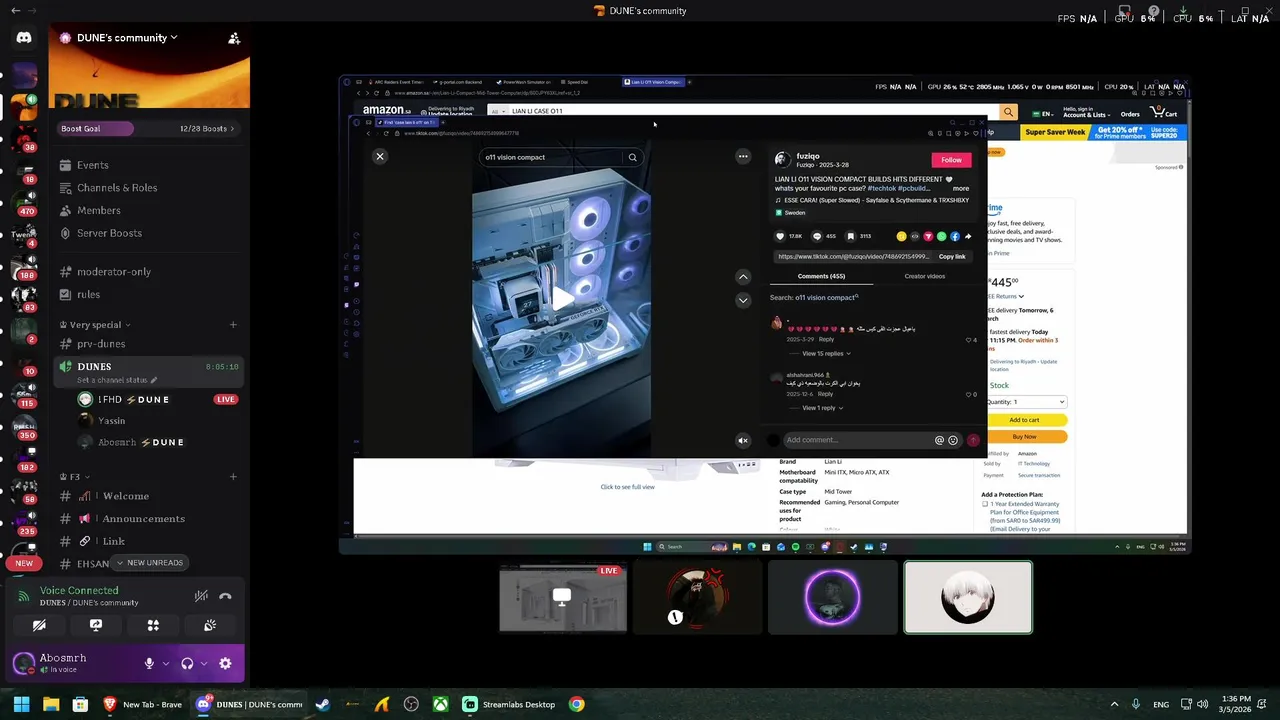
Task: Toggle headphone deafen button
Action: pos(187,663)
